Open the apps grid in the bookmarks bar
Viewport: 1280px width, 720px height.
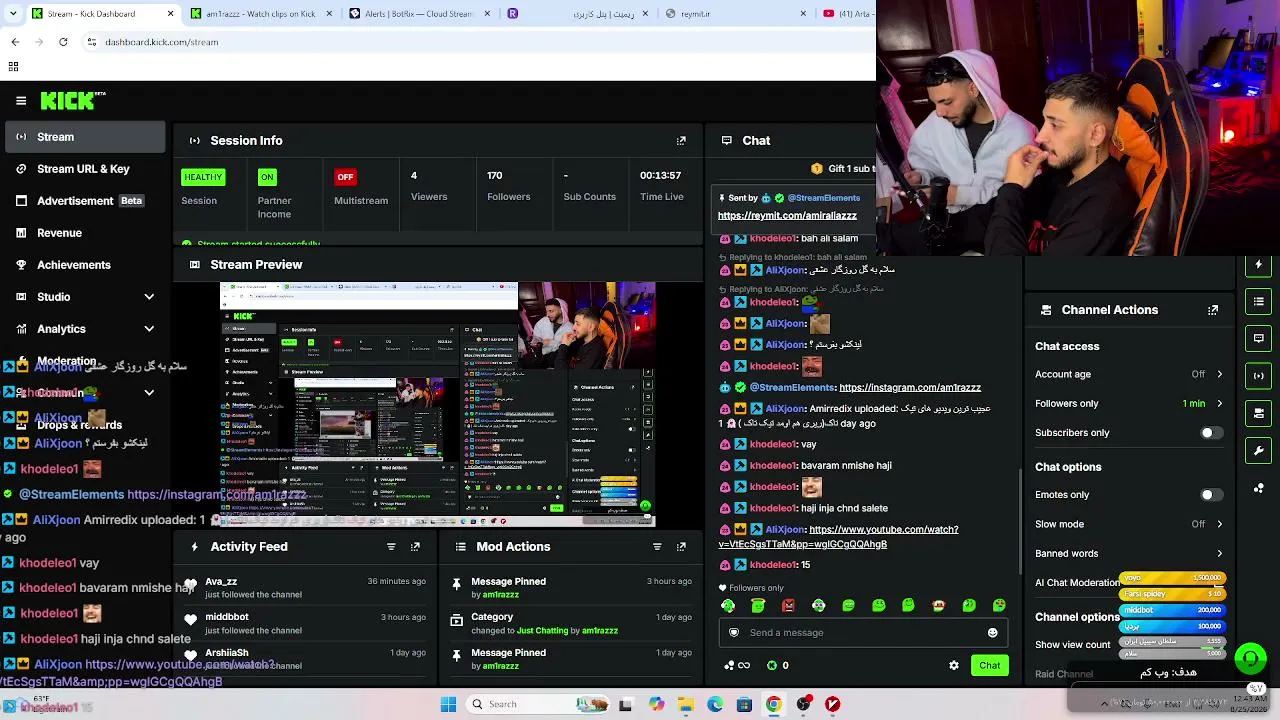pyautogui.click(x=13, y=67)
